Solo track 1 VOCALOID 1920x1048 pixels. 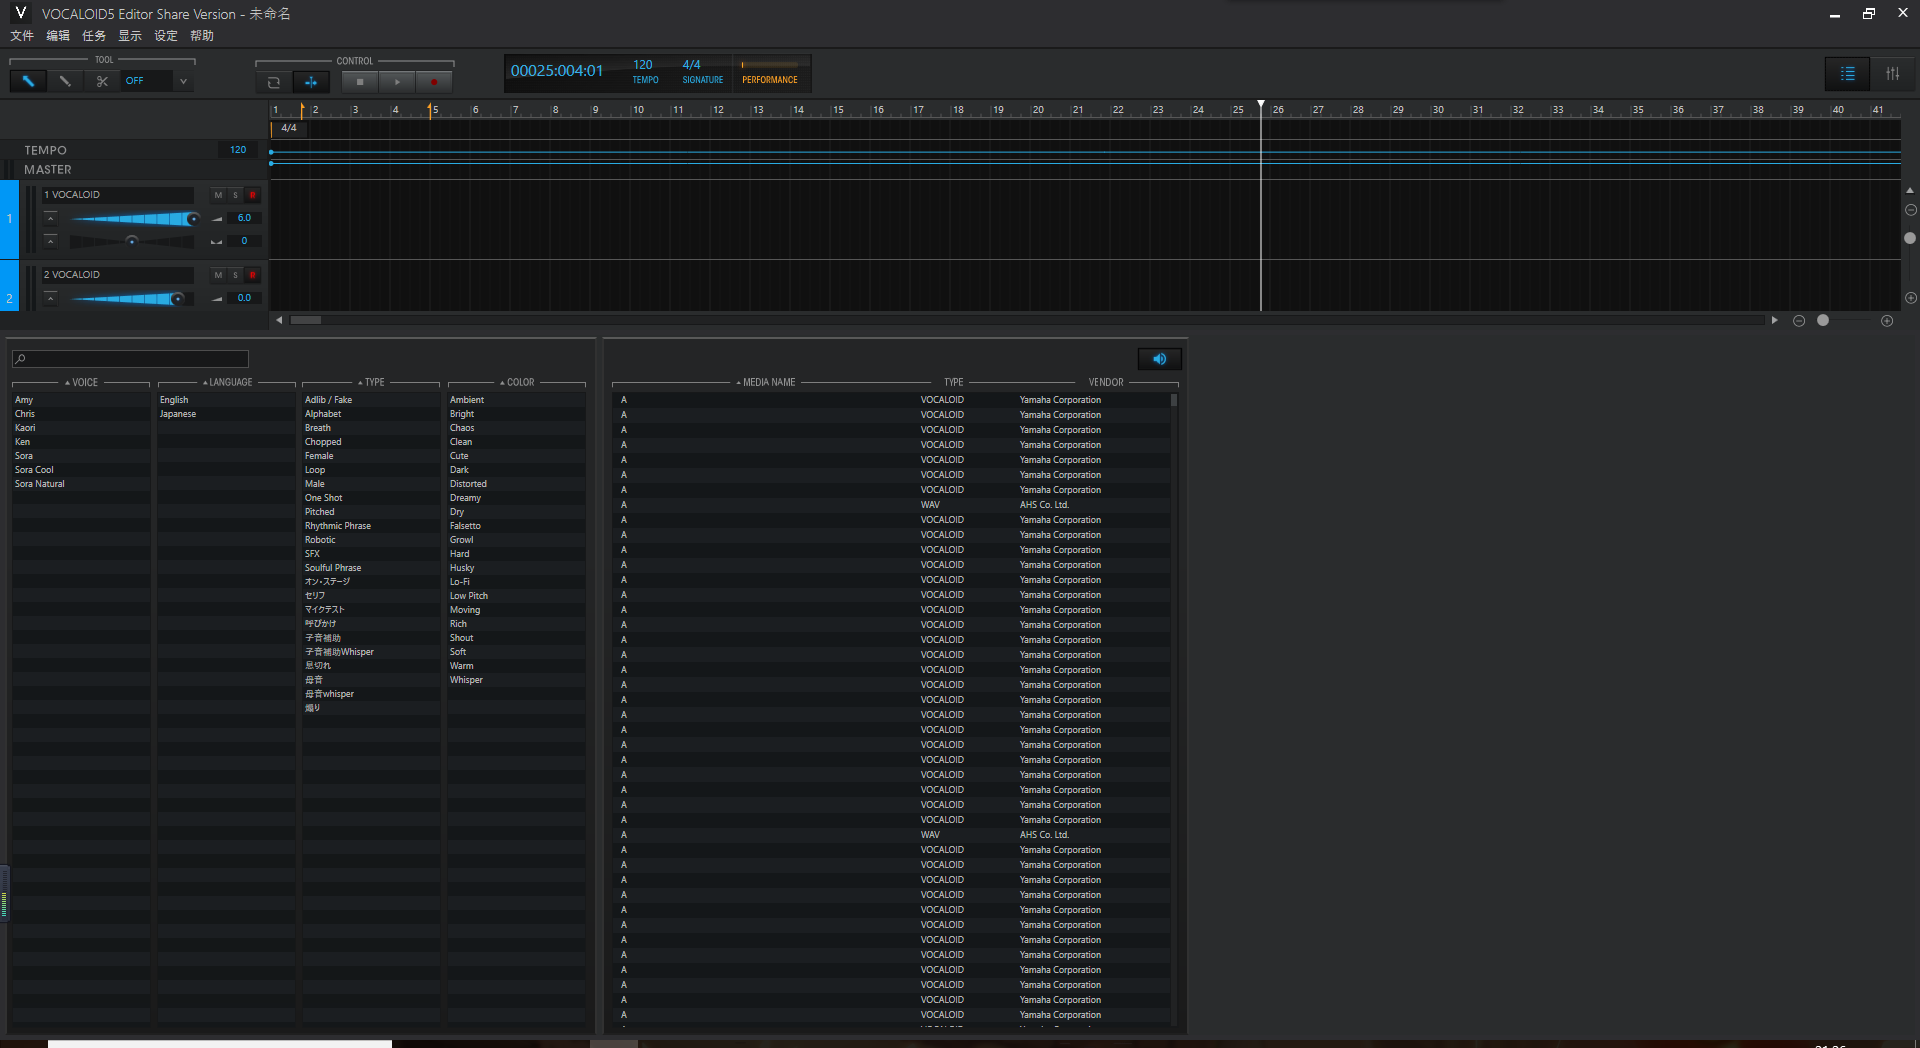[x=236, y=195]
